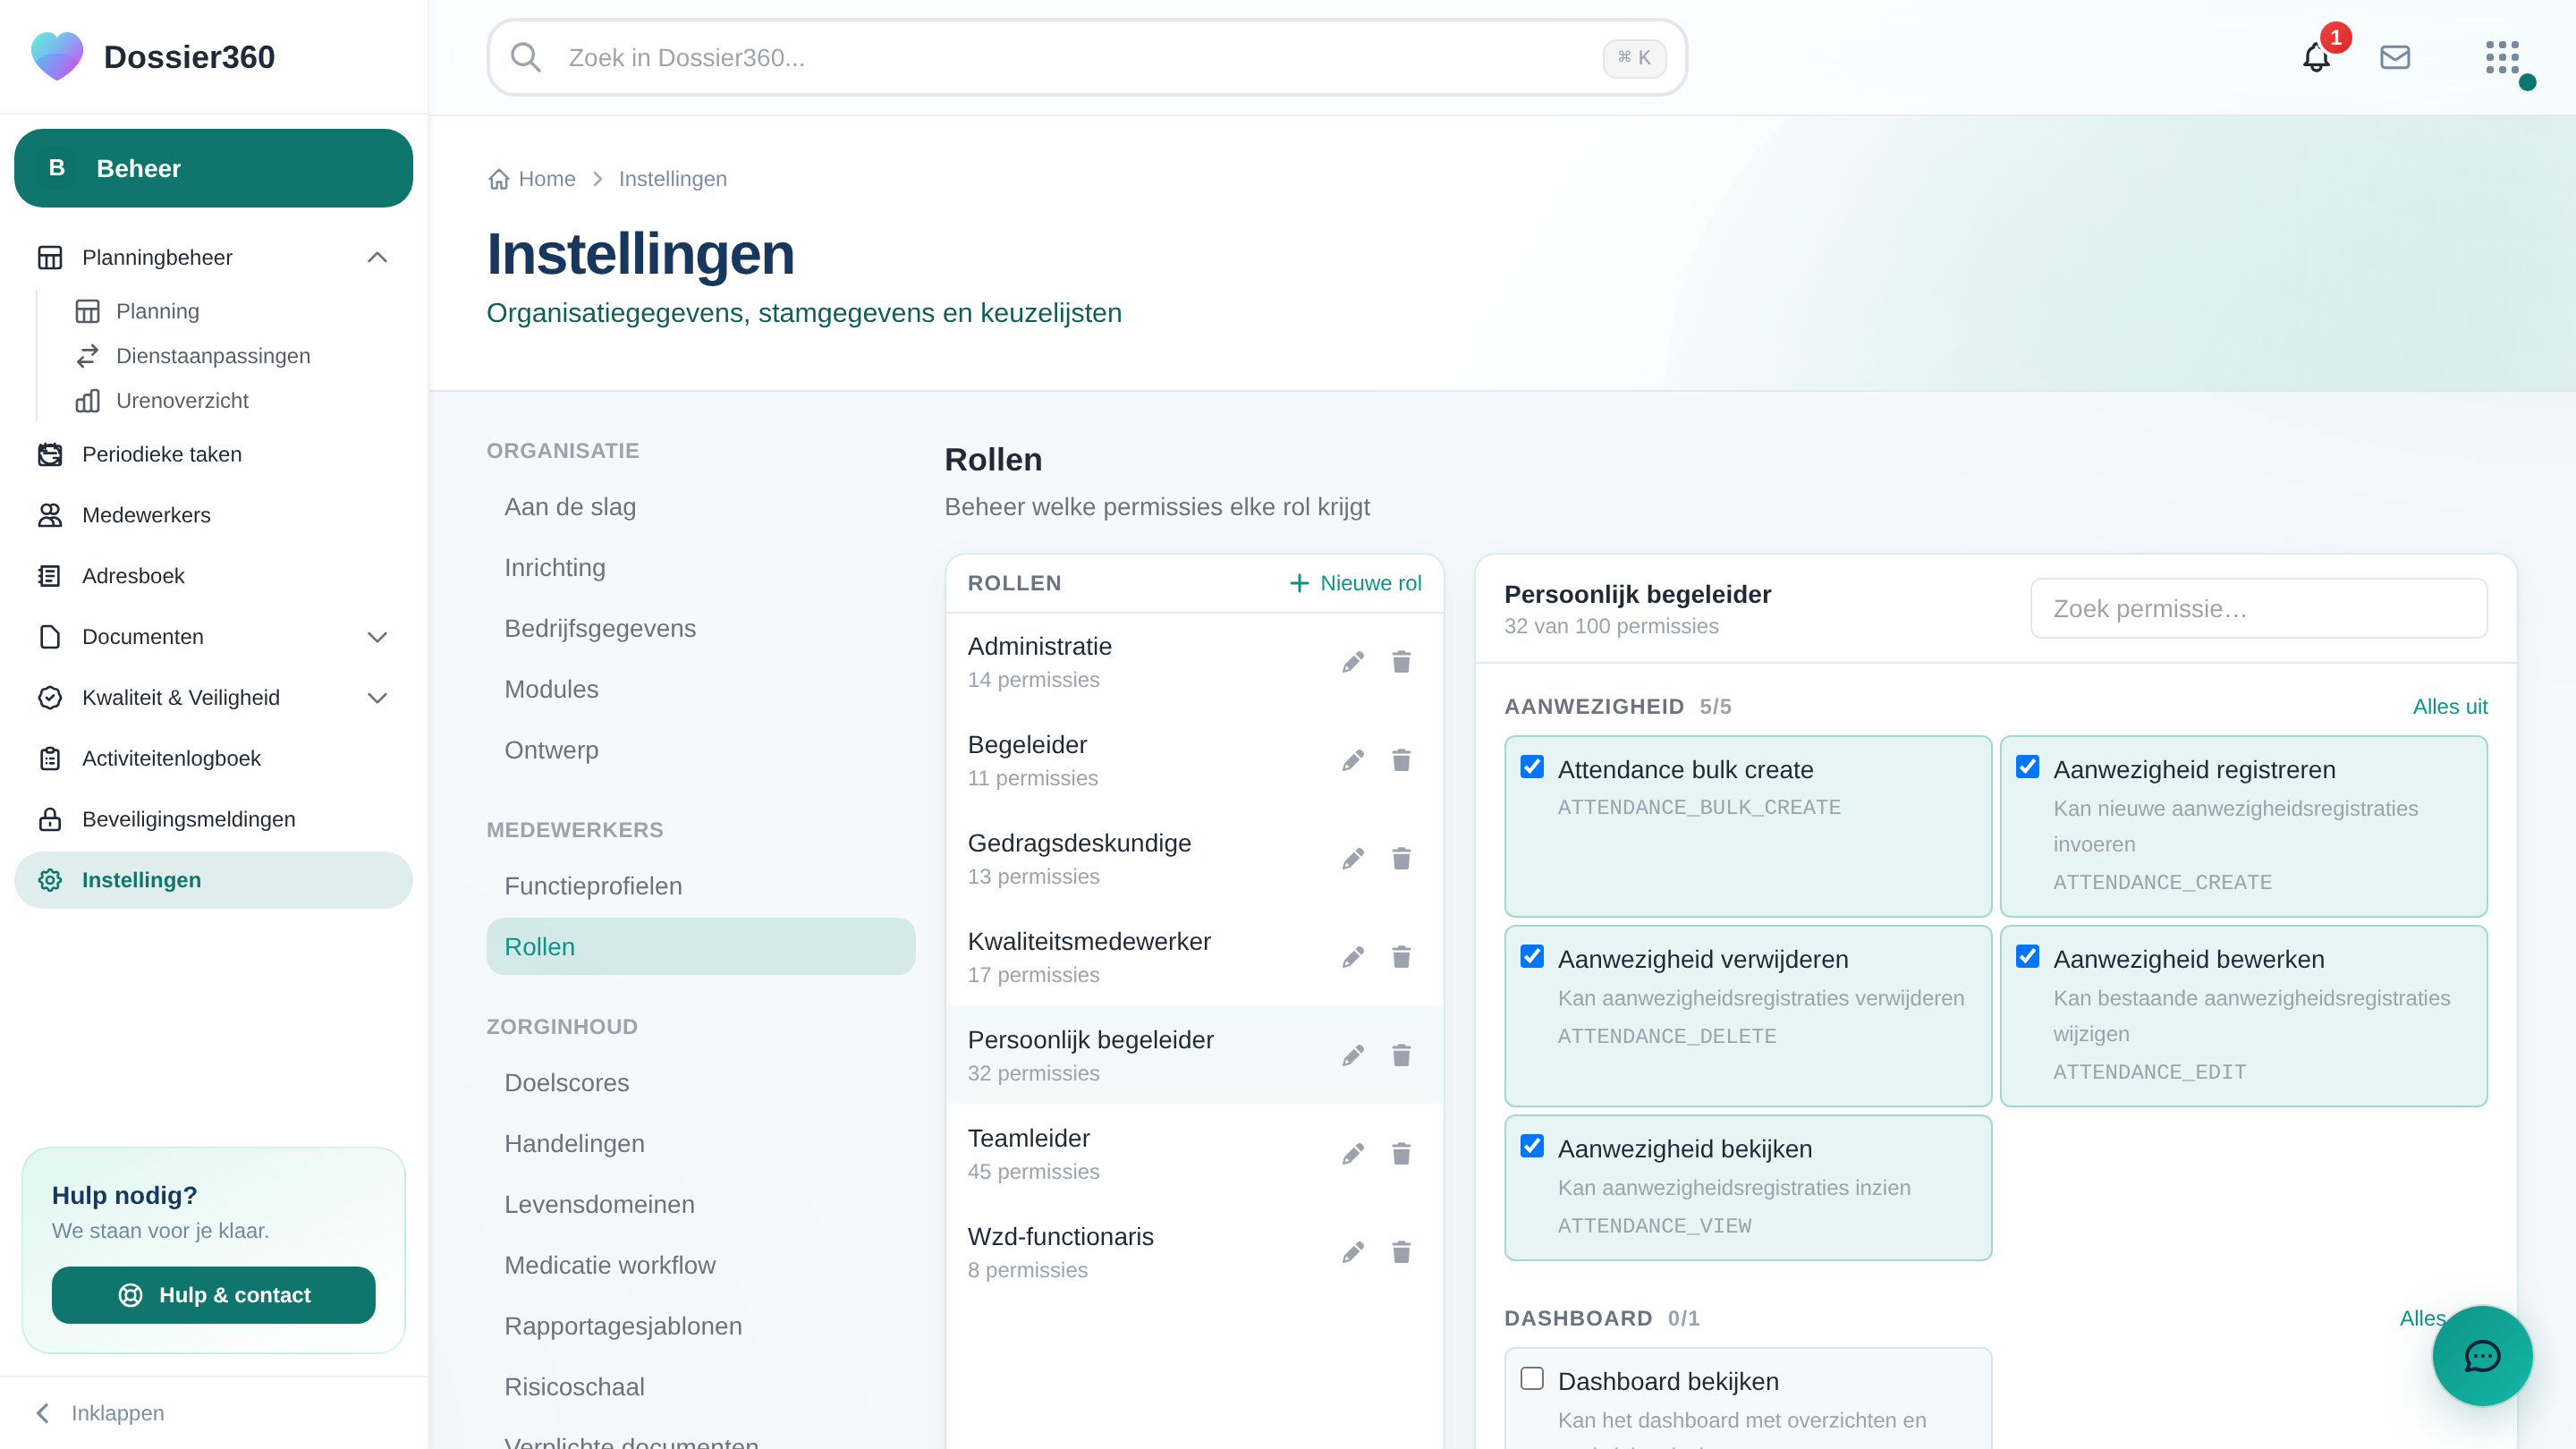The height and width of the screenshot is (1449, 2576).
Task: Enable Dashboard bekijken permission
Action: coord(1532,1378)
